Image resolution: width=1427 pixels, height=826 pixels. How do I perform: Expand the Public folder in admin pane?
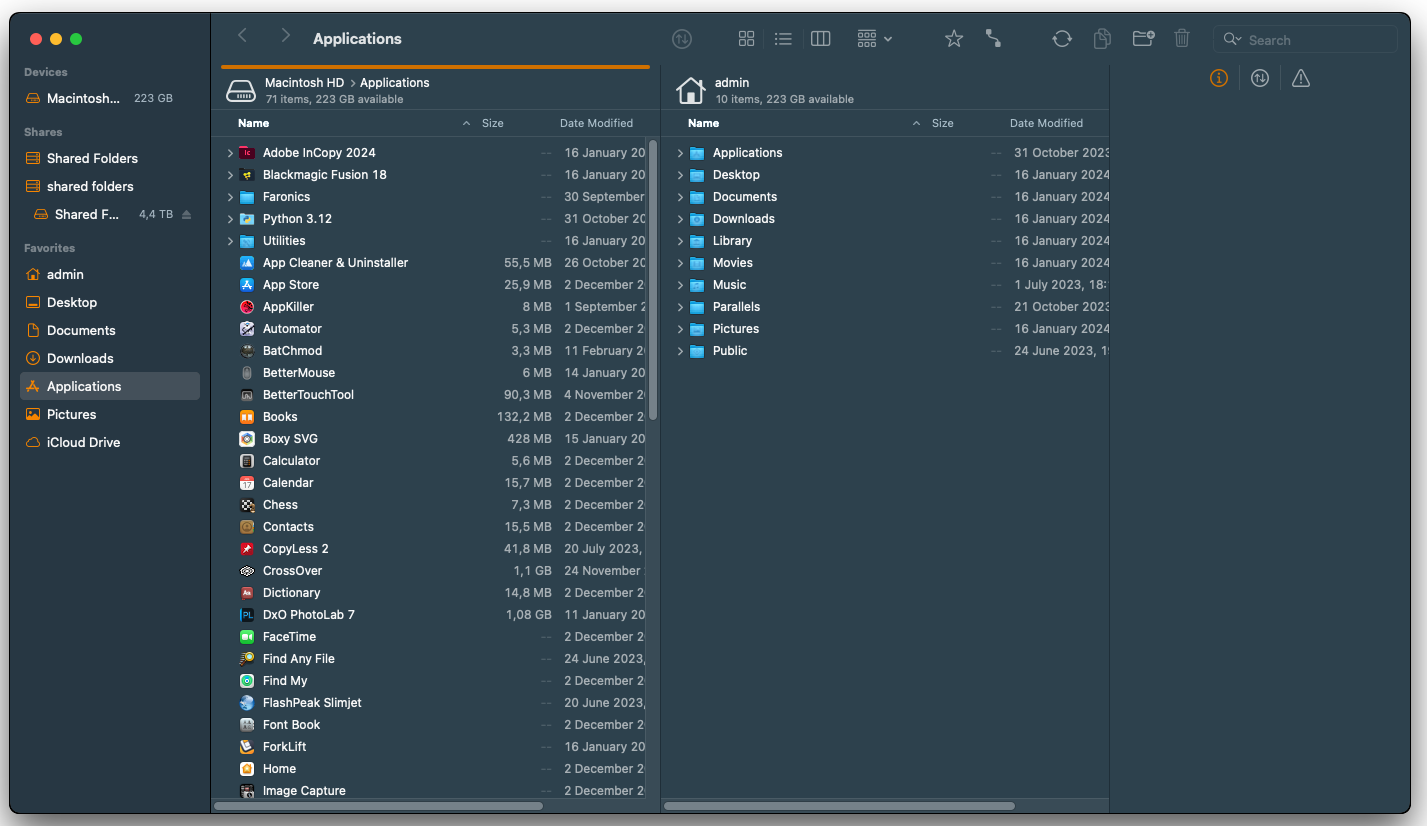point(680,351)
